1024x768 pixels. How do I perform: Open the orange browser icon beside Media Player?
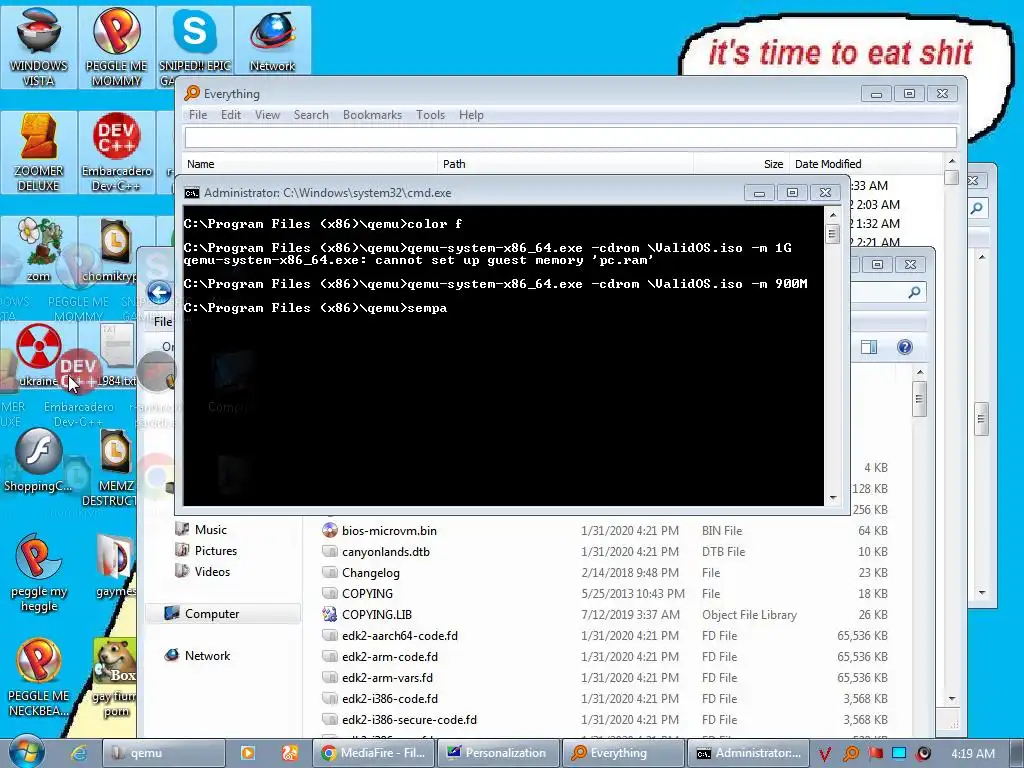pyautogui.click(x=290, y=753)
